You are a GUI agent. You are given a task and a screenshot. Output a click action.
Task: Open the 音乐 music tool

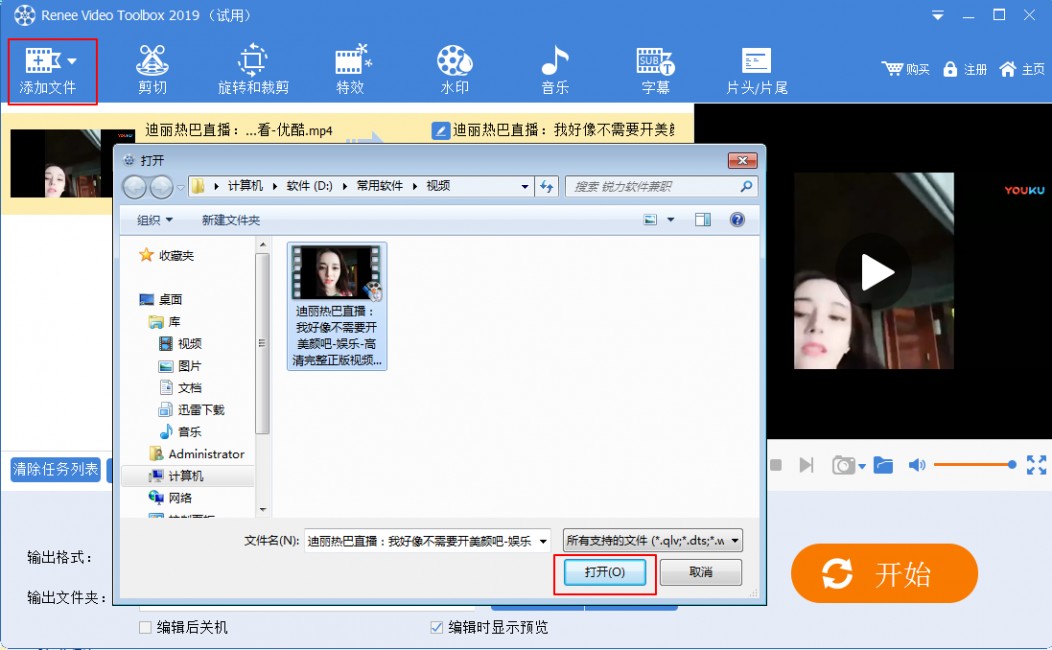click(x=555, y=70)
